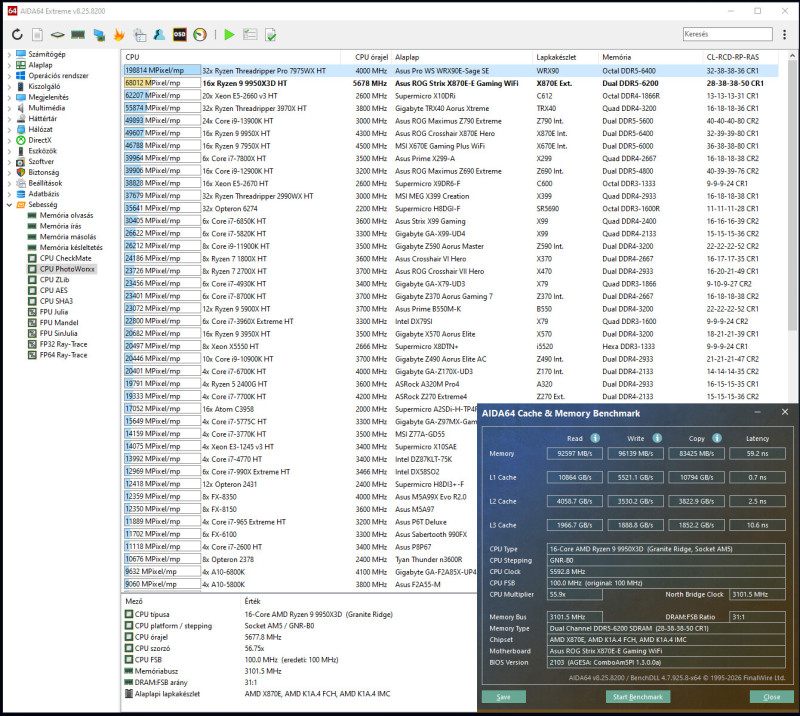800x716 pixels.
Task: Click the RAM memory benchmark toolbar icon
Action: 77,35
